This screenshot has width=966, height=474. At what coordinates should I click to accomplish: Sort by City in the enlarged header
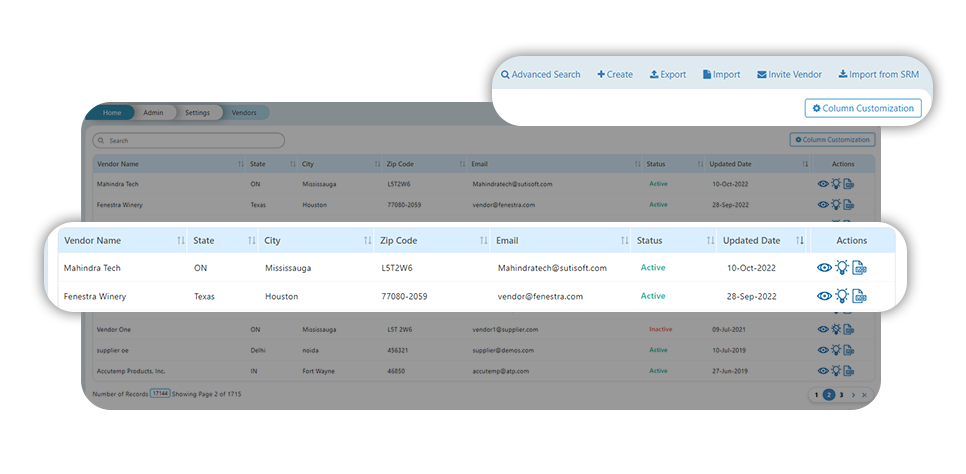pyautogui.click(x=368, y=240)
